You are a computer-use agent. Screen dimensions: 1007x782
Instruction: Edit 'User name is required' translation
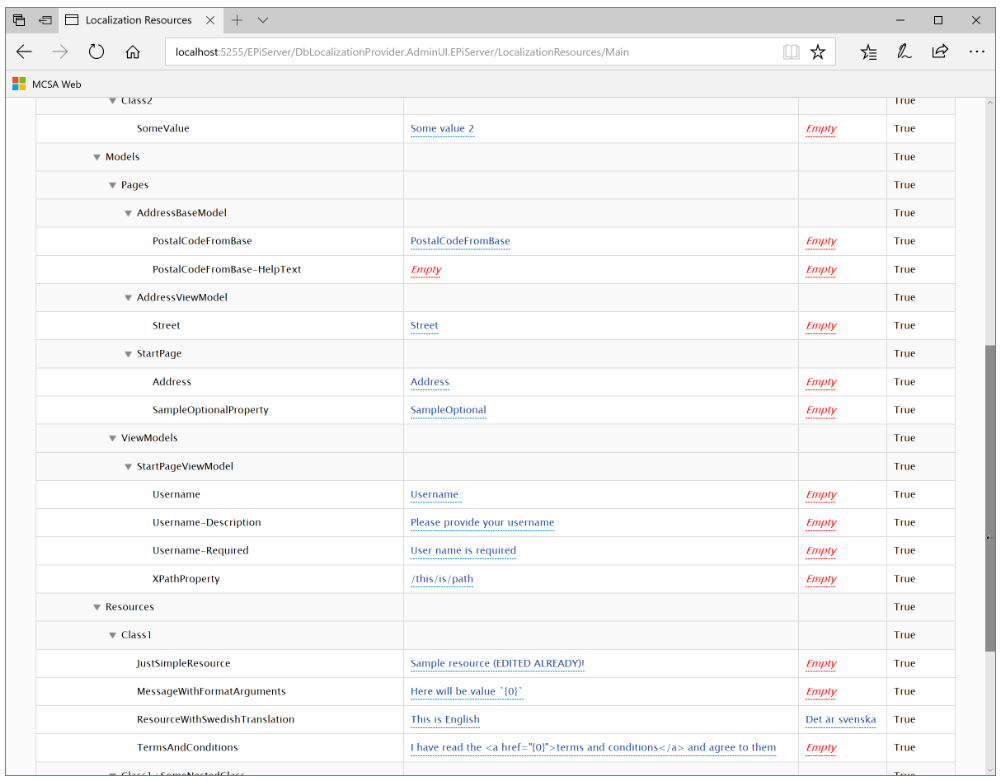tap(463, 551)
